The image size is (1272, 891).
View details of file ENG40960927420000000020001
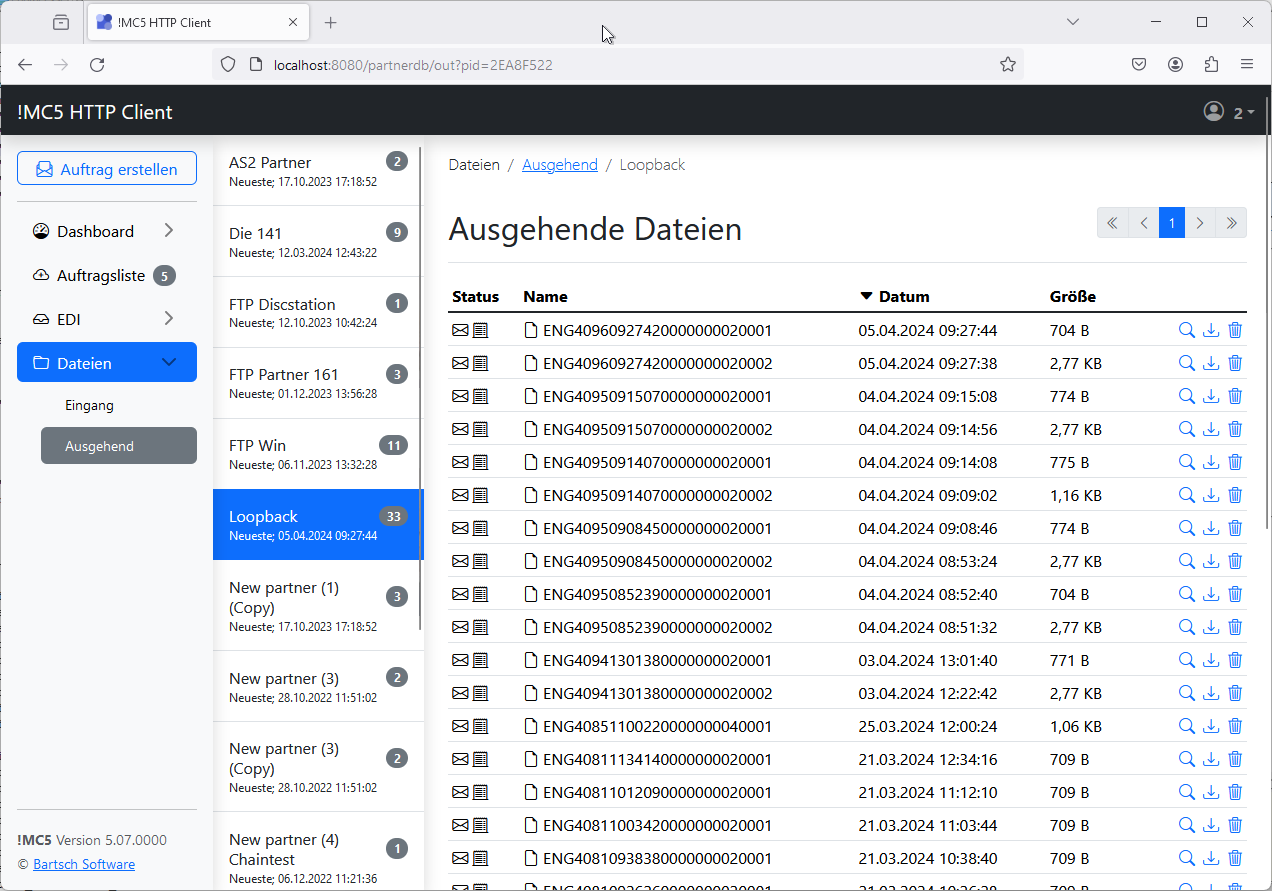coord(1187,331)
